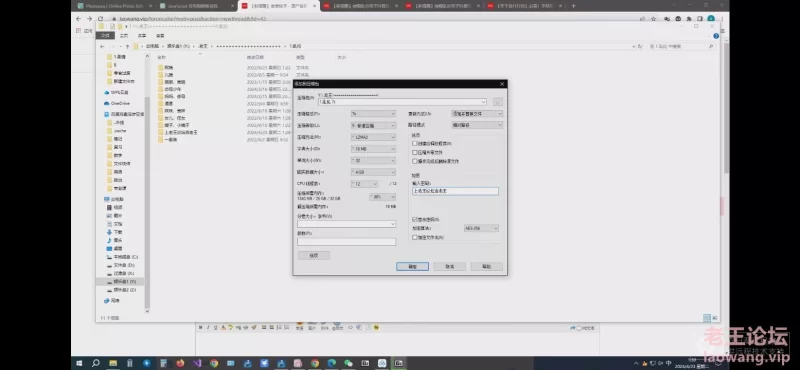Insert code tag in forum editor toolbar
This screenshot has width=800, height=370.
click(351, 328)
